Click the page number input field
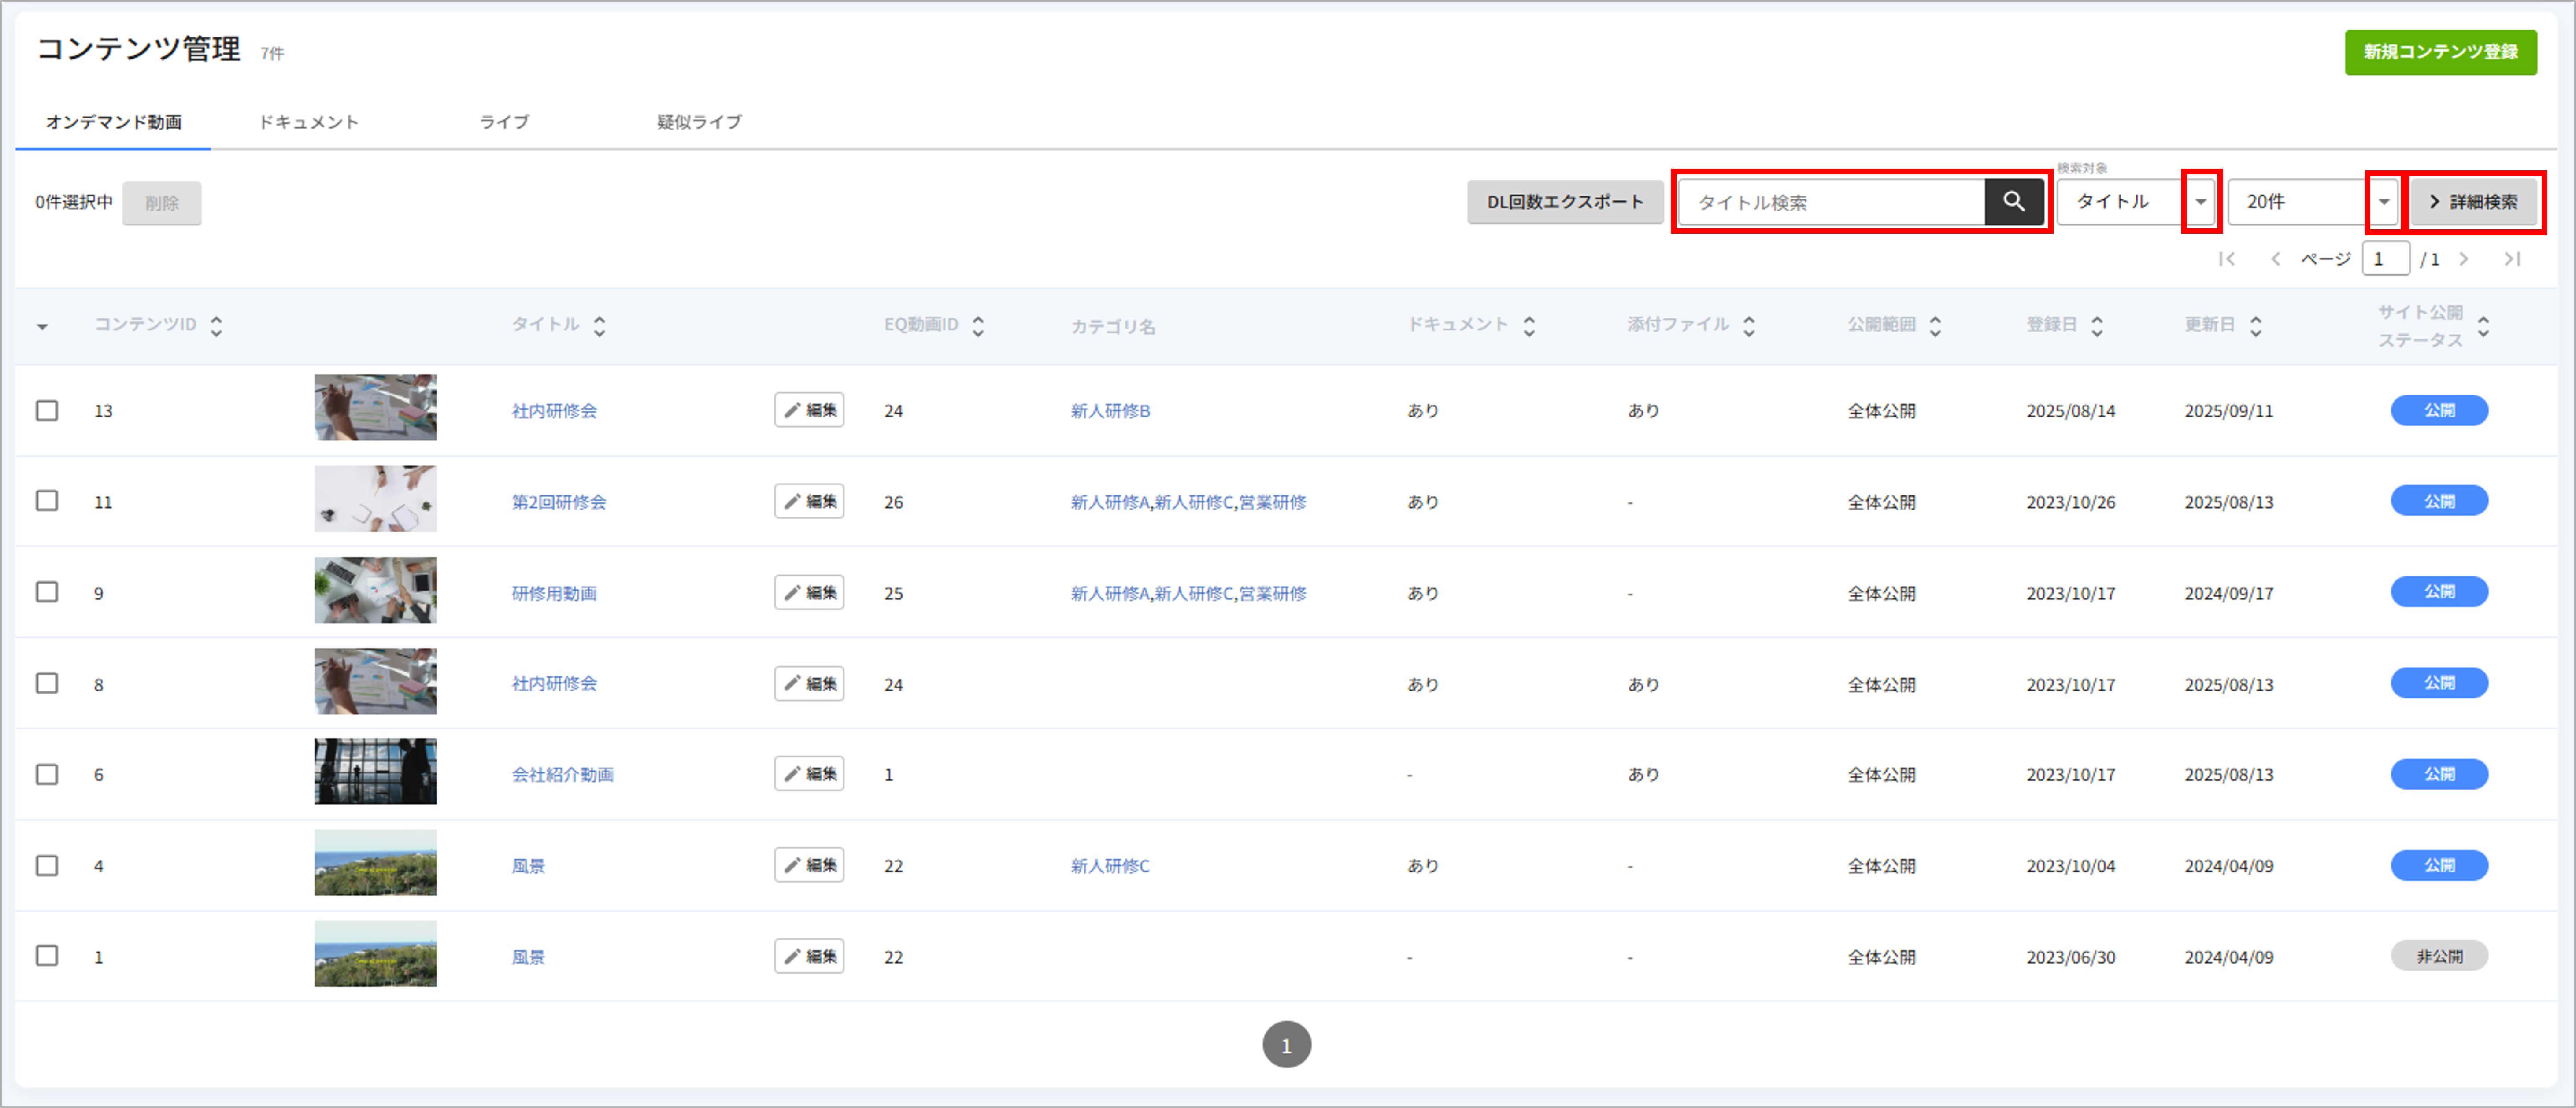 (x=2386, y=259)
